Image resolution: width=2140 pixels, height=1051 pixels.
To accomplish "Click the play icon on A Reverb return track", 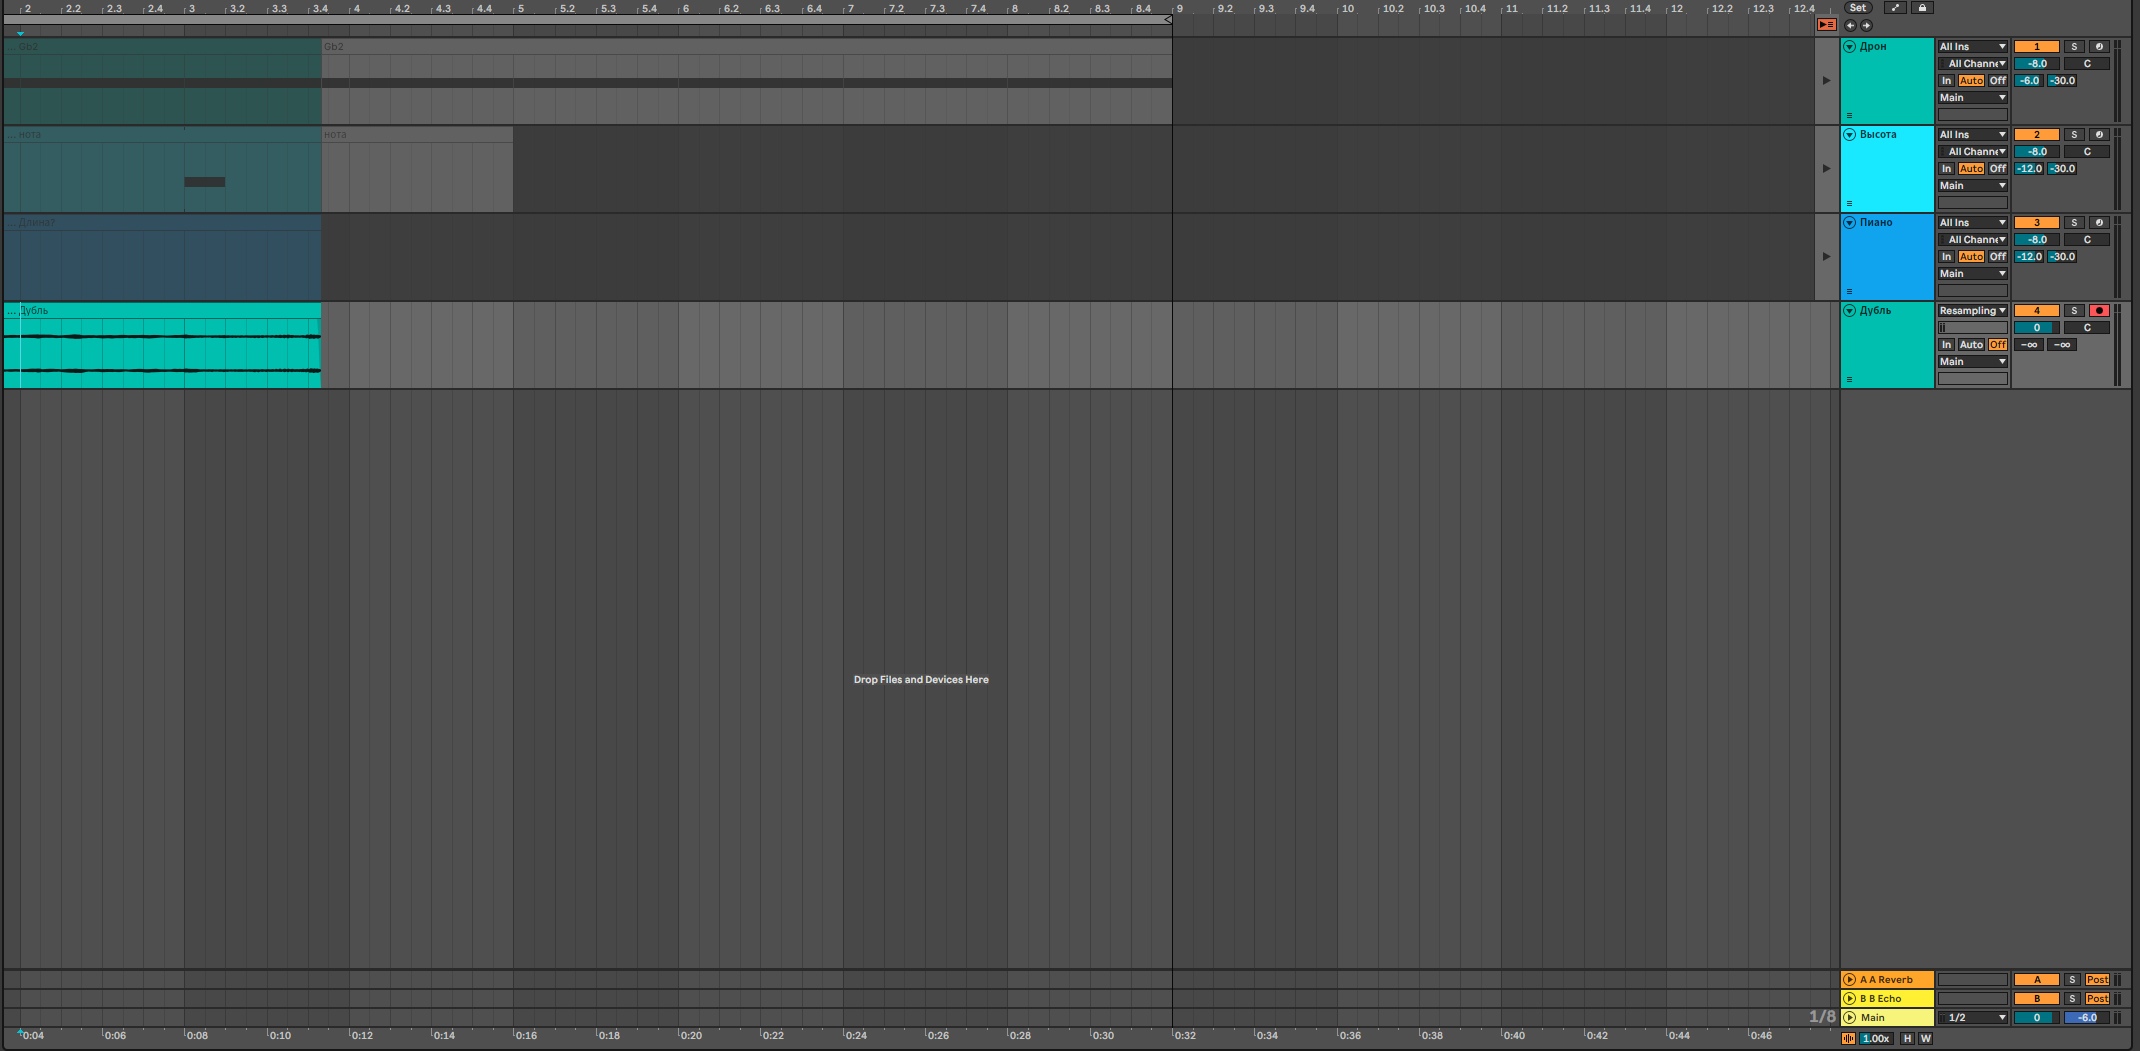I will (1850, 980).
